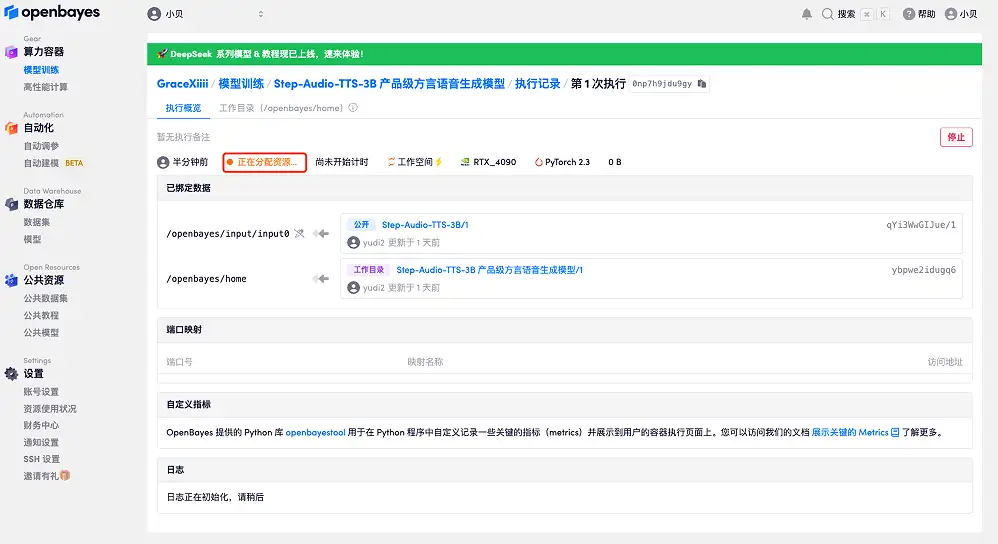Open the Step-Audio-TTS-3B 产品级方言语音生成模型/1 link
Viewport: 998px width, 544px height.
pos(489,270)
